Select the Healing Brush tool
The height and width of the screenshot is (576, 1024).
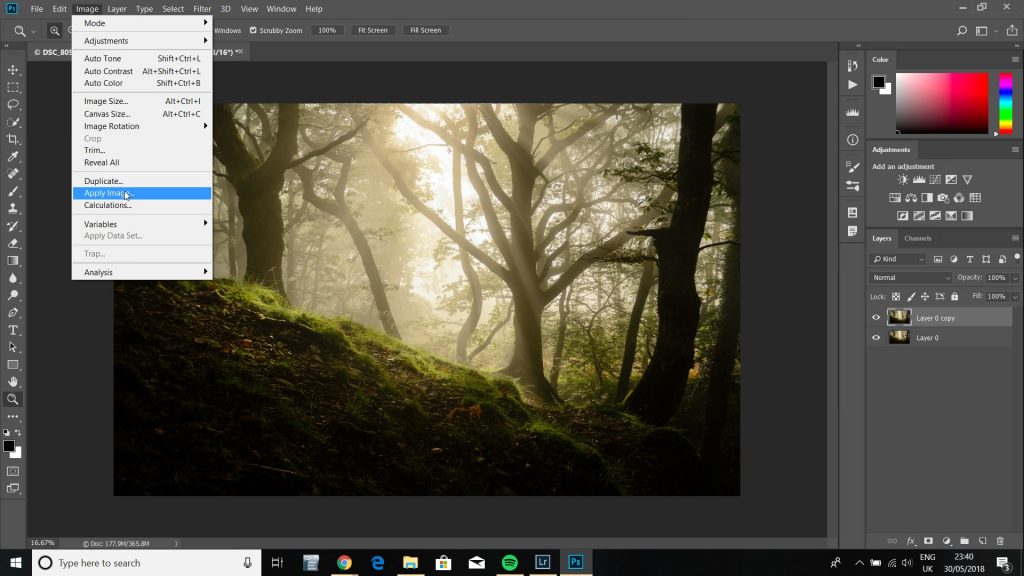tap(13, 175)
